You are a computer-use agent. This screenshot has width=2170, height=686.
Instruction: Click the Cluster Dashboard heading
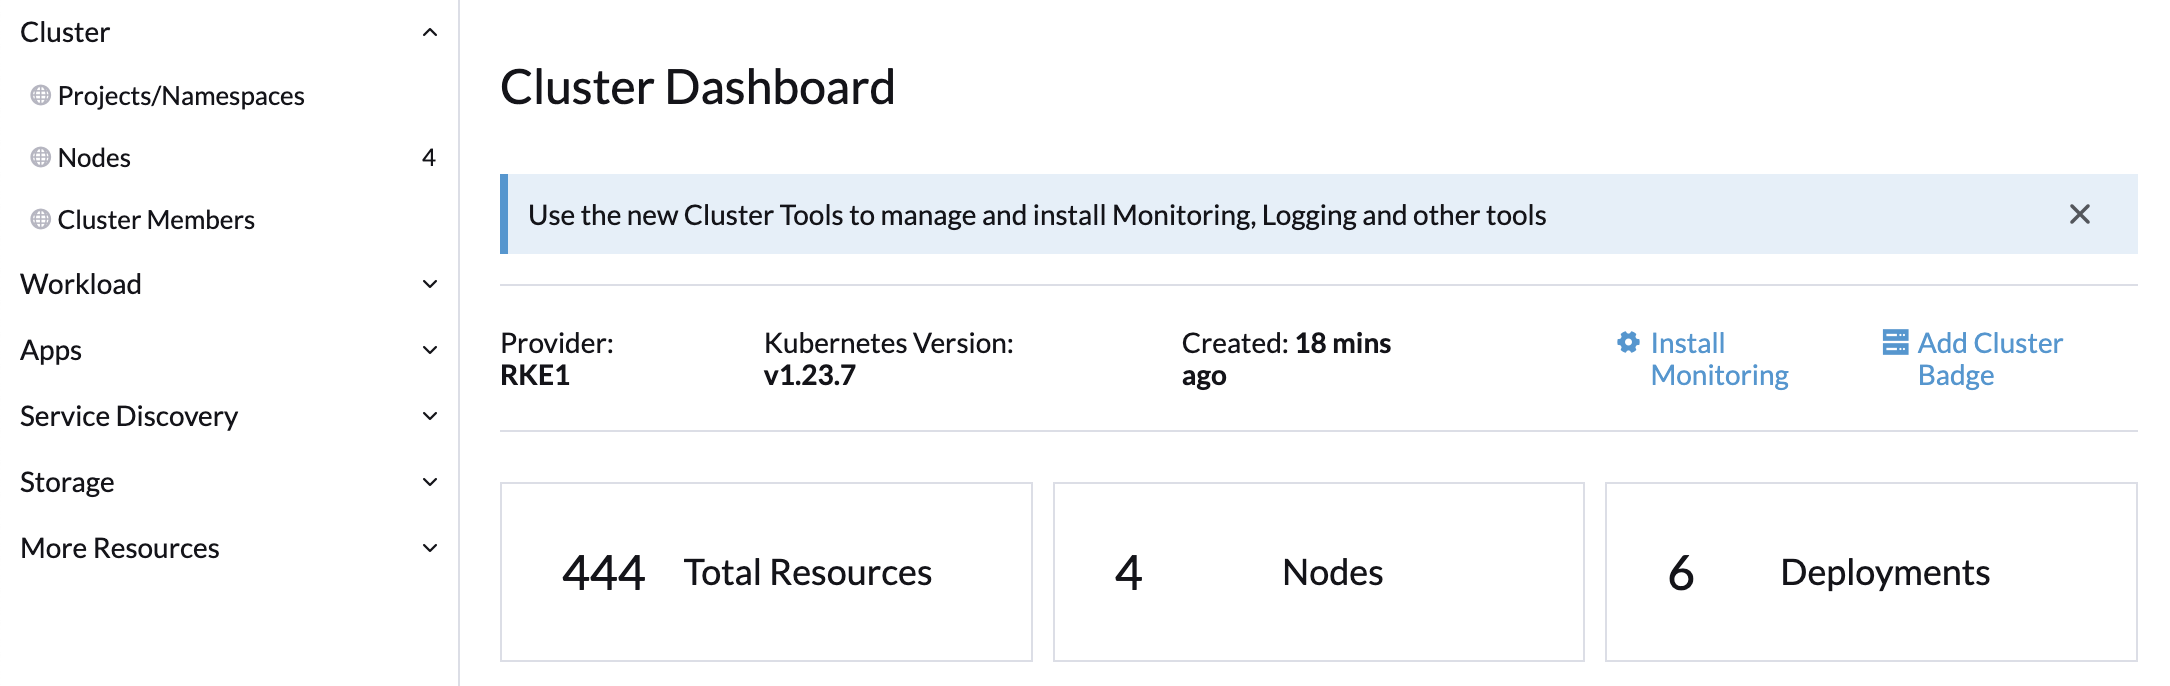click(697, 87)
